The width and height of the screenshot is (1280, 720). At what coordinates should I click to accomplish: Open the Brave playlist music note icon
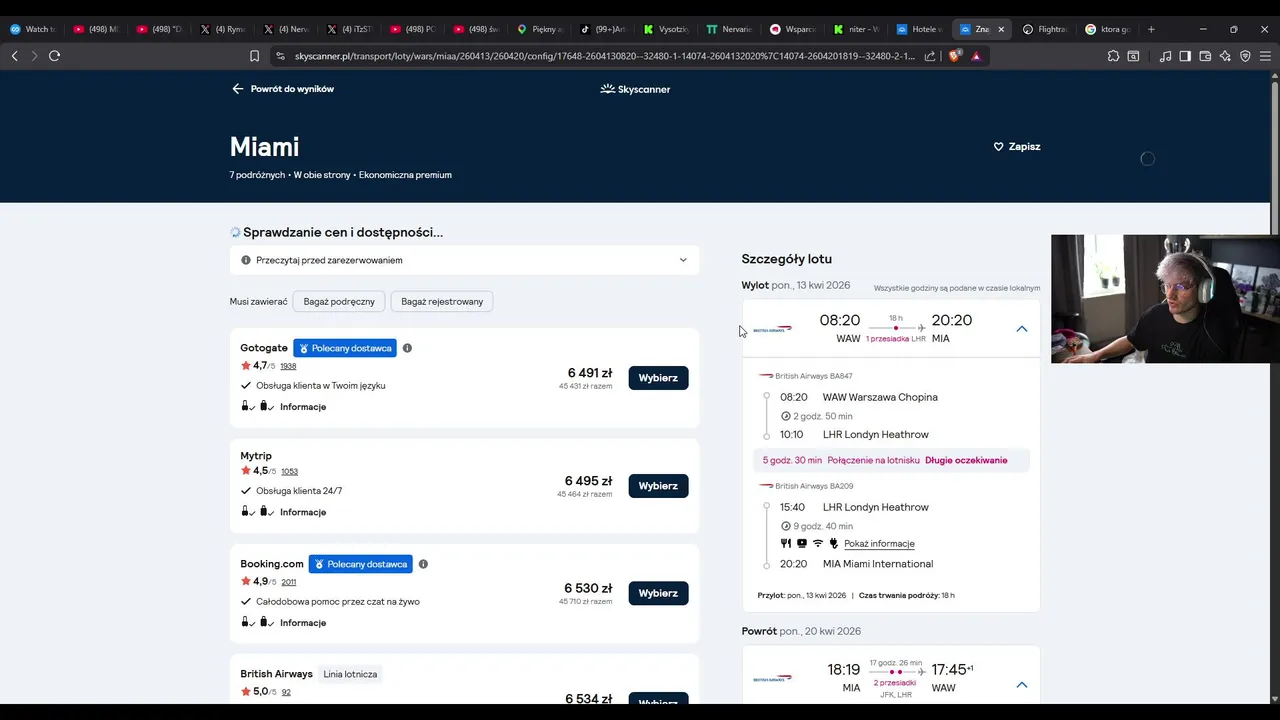click(x=1165, y=56)
